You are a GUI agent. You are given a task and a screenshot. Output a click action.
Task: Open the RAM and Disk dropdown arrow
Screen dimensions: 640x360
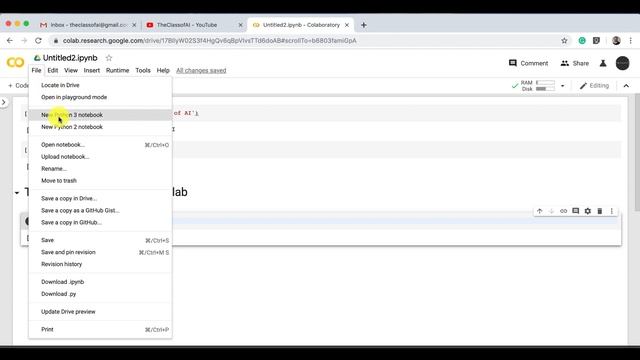tap(562, 86)
